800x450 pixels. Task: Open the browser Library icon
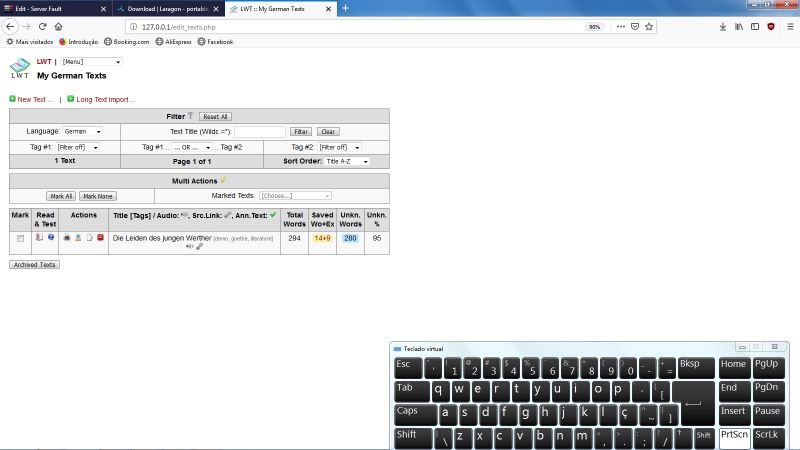click(739, 27)
